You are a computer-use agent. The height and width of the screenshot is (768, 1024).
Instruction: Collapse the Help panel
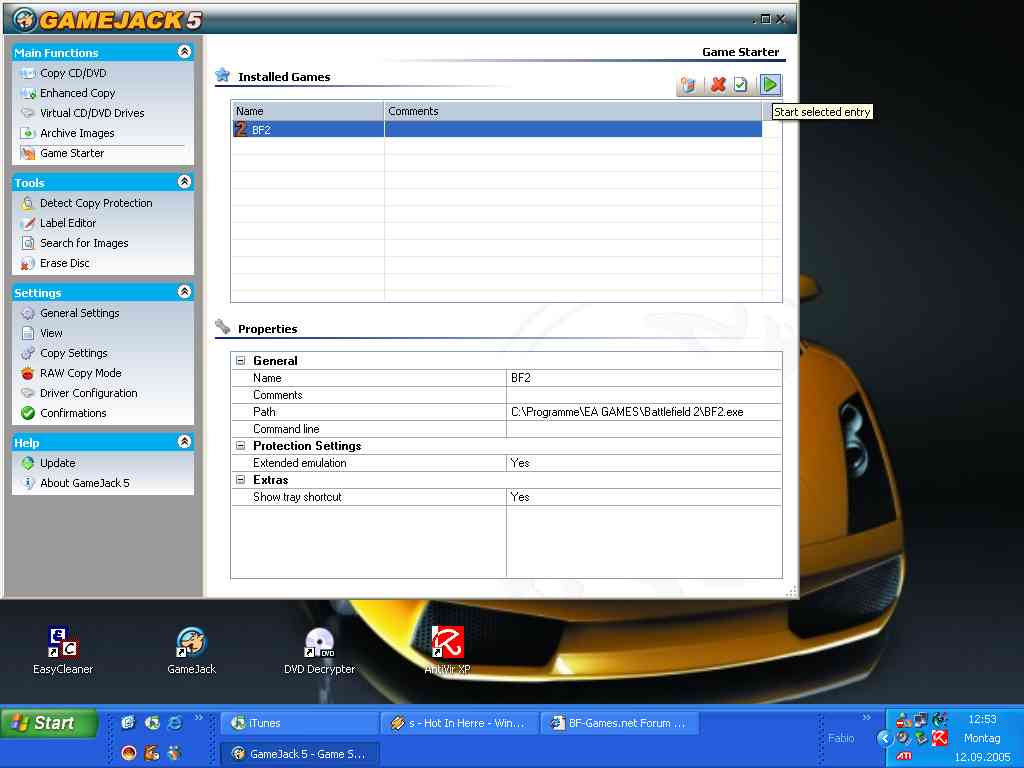tap(184, 441)
